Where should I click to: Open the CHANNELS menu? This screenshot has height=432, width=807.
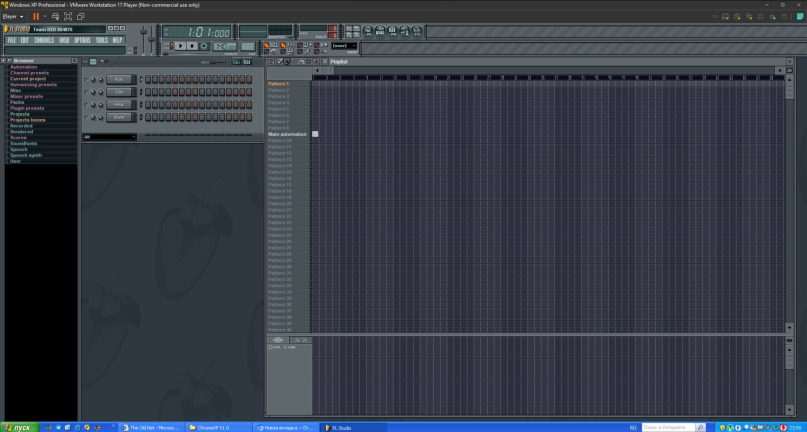pyautogui.click(x=44, y=41)
